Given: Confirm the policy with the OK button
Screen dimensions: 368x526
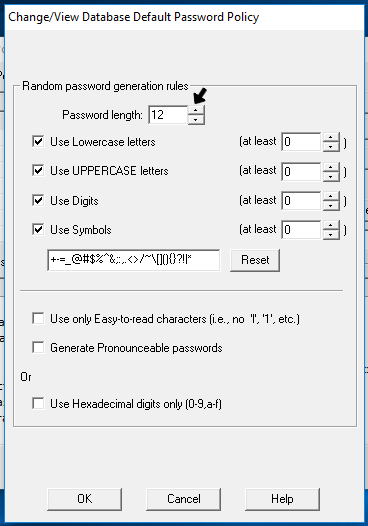Looking at the screenshot, I should click(x=85, y=499).
